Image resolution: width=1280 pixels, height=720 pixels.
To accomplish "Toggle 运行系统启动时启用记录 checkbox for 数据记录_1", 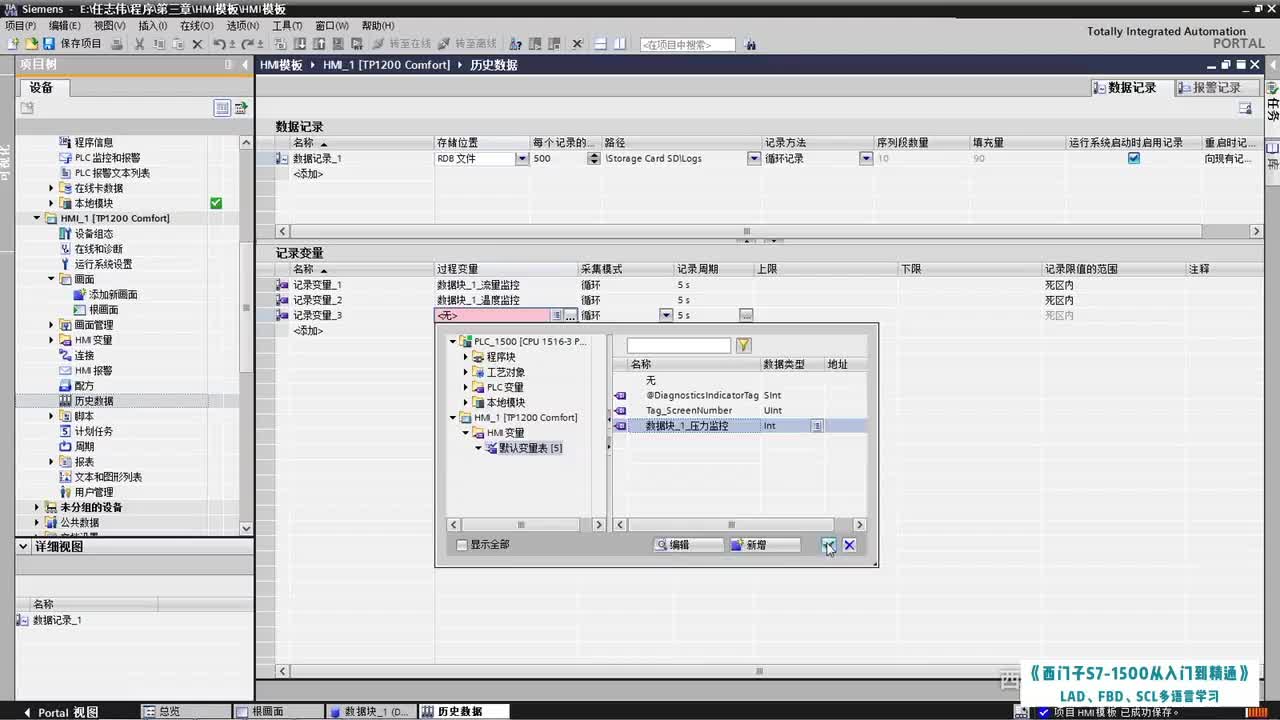I will (1133, 158).
